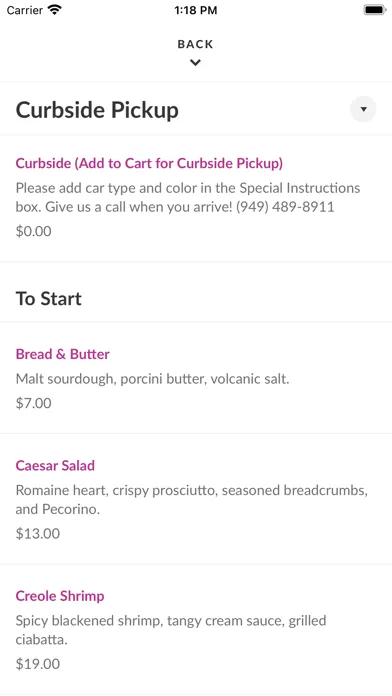Tap the $7.00 price
The width and height of the screenshot is (392, 696).
[33, 403]
